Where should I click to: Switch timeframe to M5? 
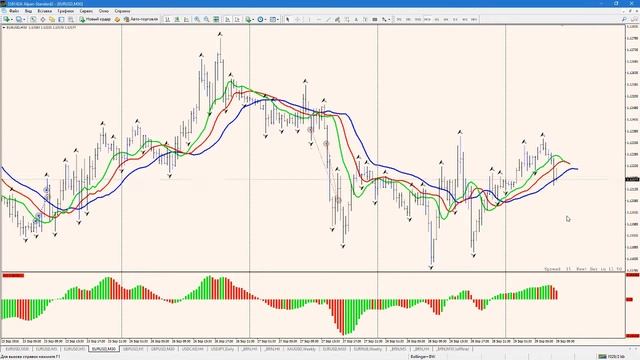pyautogui.click(x=408, y=19)
